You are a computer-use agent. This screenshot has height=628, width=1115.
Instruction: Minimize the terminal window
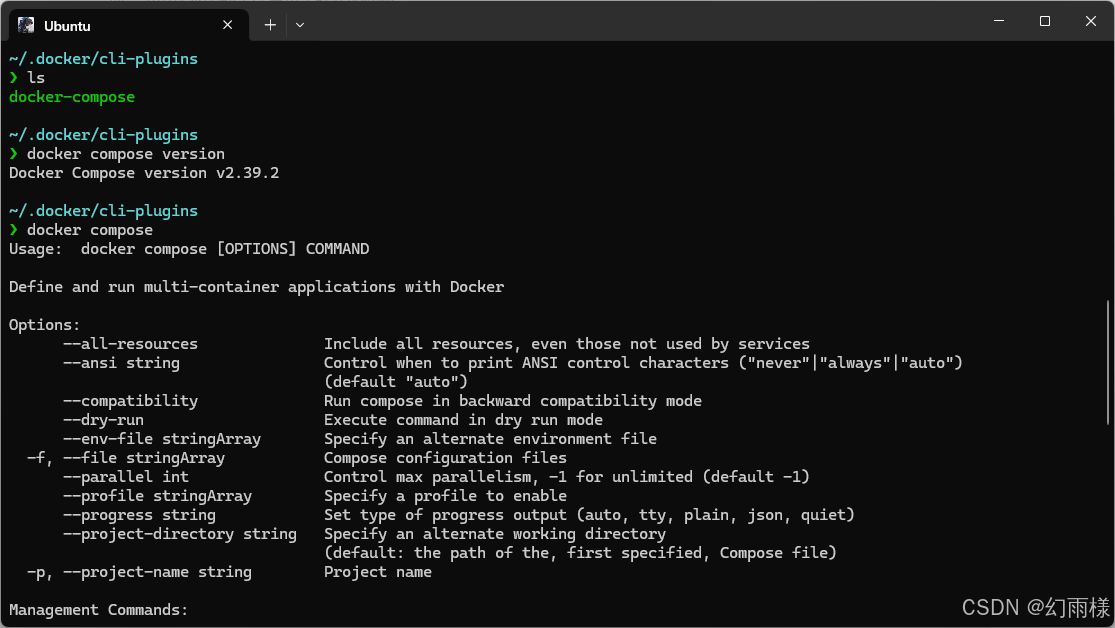coord(999,21)
